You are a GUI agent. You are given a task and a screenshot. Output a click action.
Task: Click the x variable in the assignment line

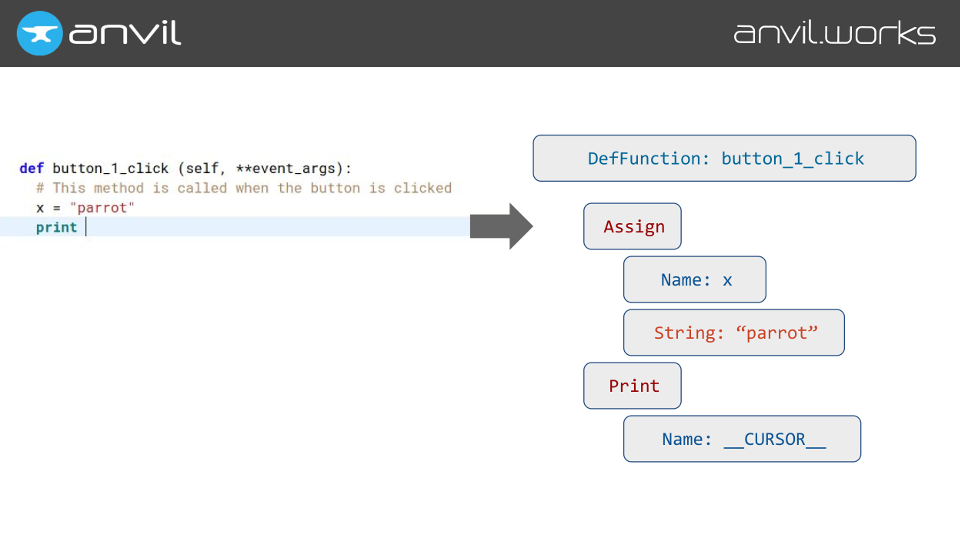pos(40,208)
